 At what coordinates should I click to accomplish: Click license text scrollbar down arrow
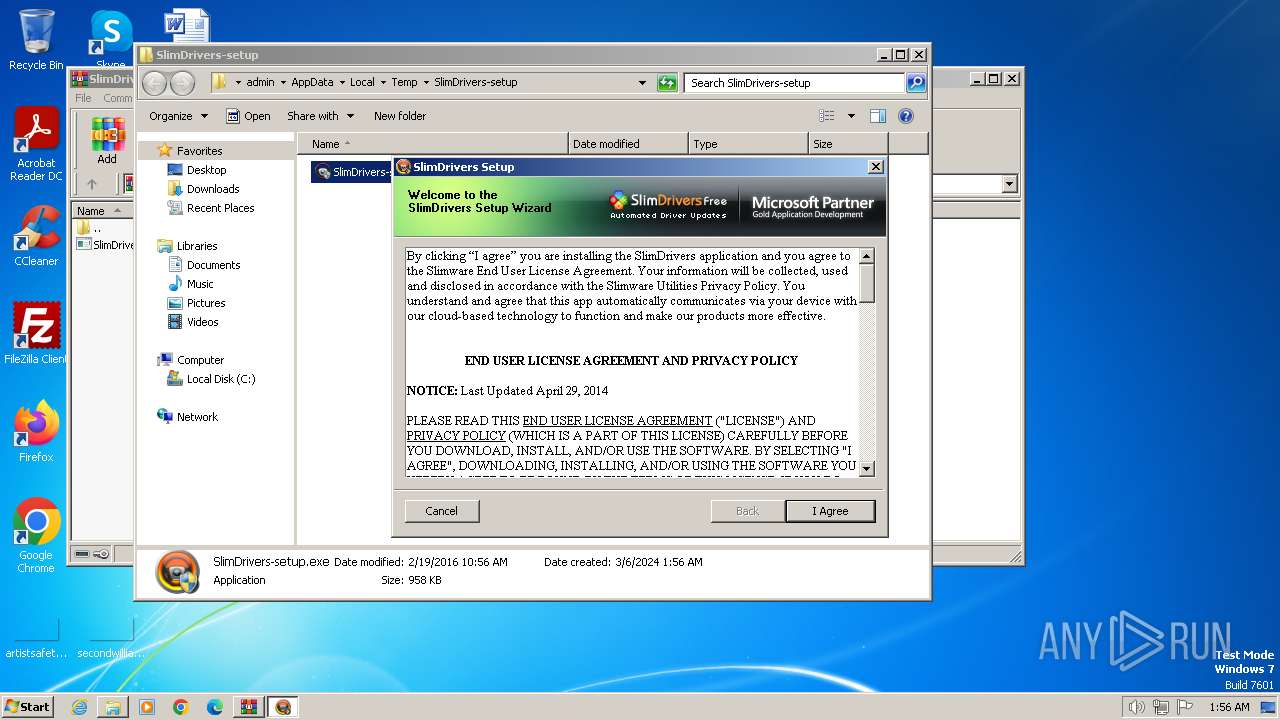tap(867, 468)
